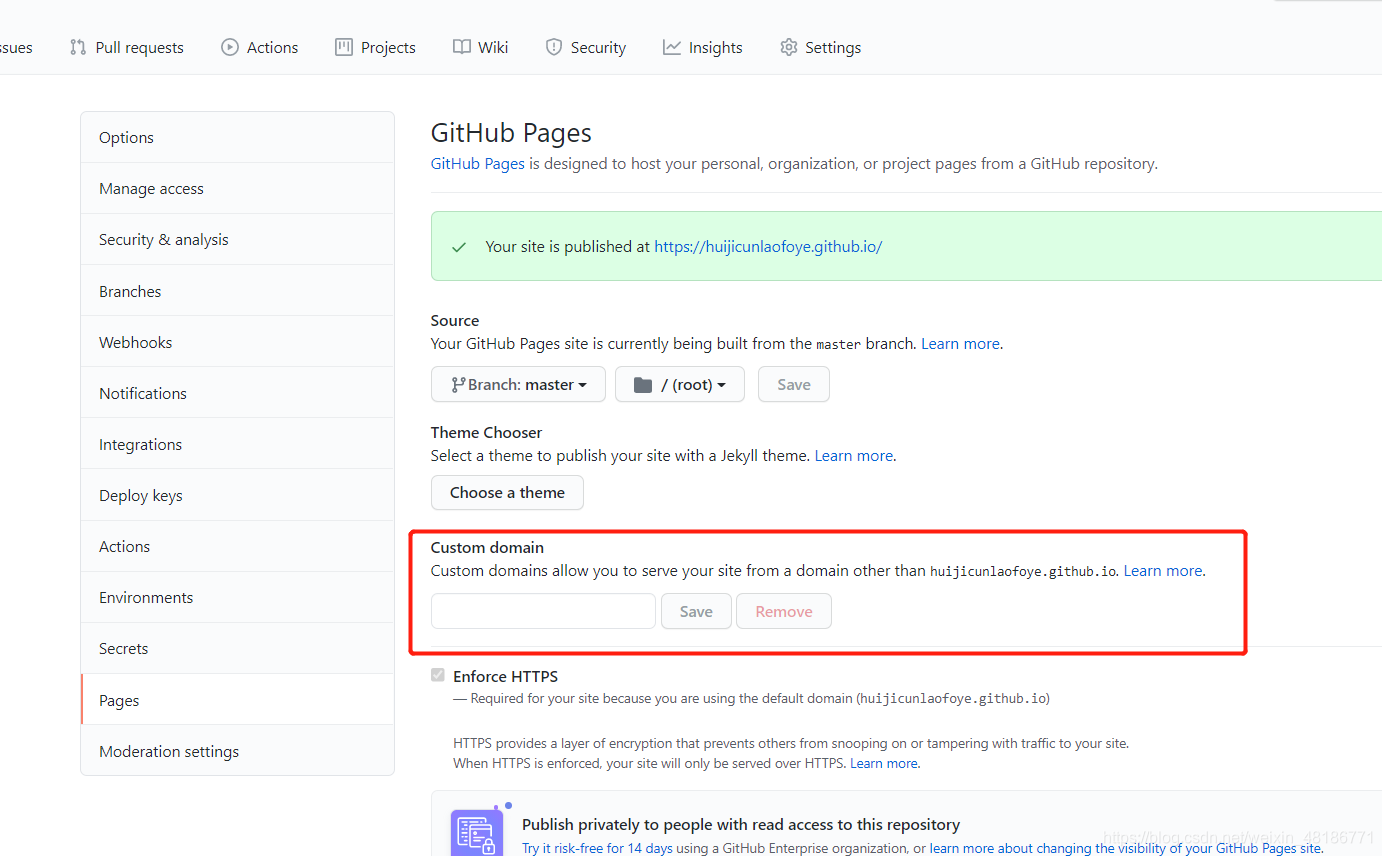This screenshot has height=856, width=1382.
Task: Open the Pull requests tab
Action: [x=127, y=47]
